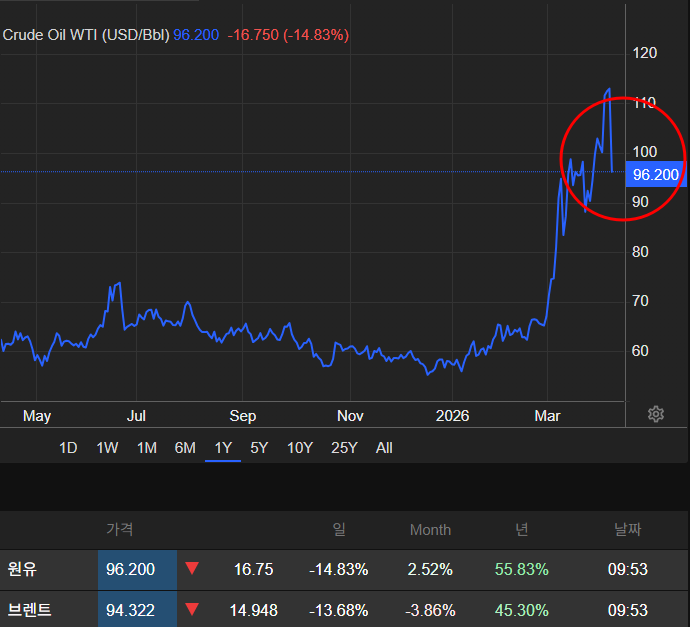Image resolution: width=690 pixels, height=627 pixels.
Task: Switch chart to 25Y range
Action: click(x=343, y=448)
